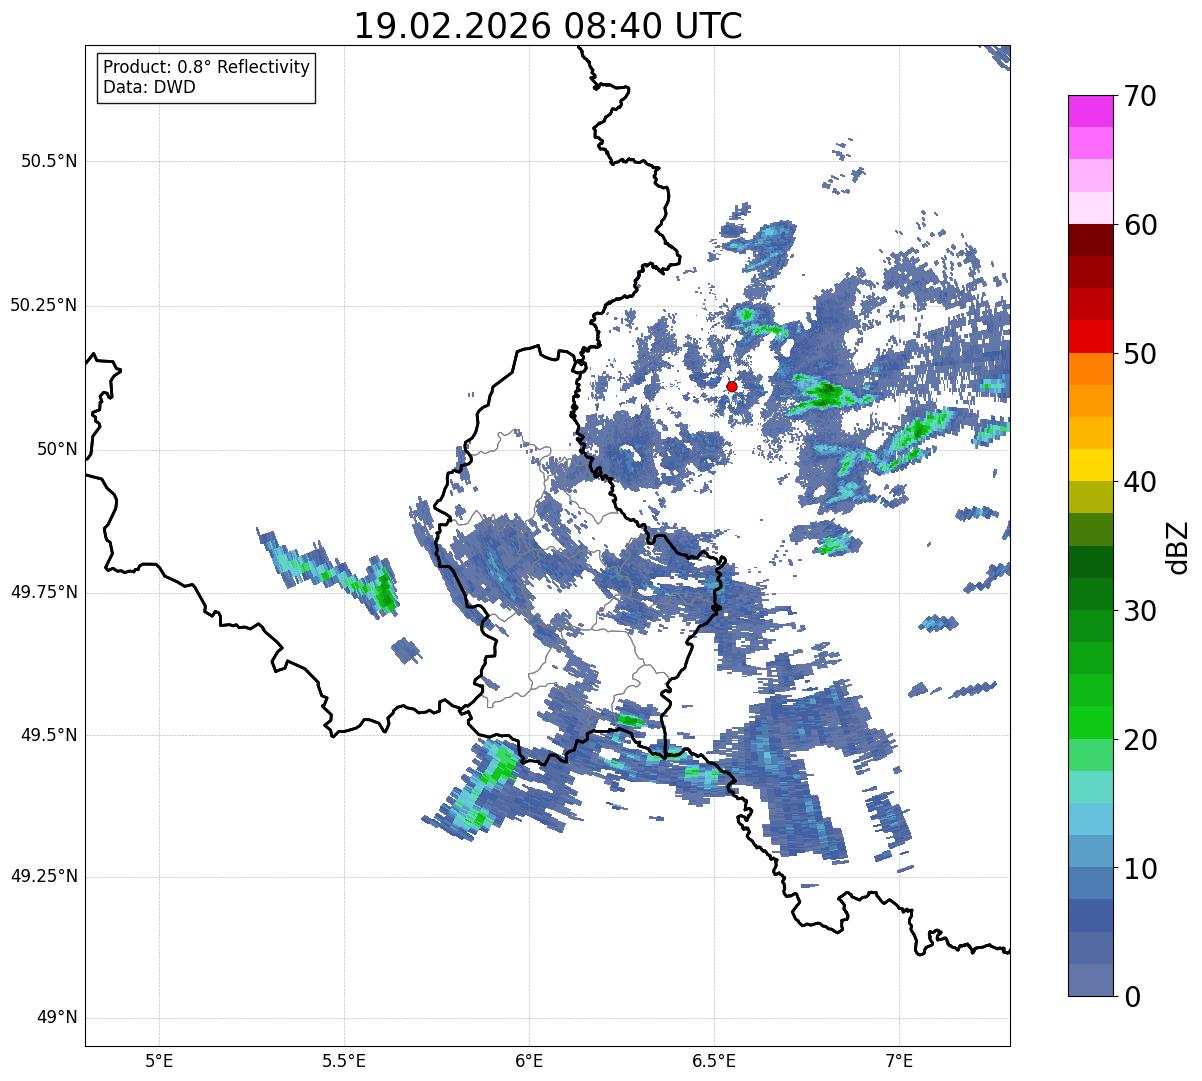Screen dimensions: 1202x1081
Task: Click the 49.25°N latitude tick label
Action: pos(44,877)
